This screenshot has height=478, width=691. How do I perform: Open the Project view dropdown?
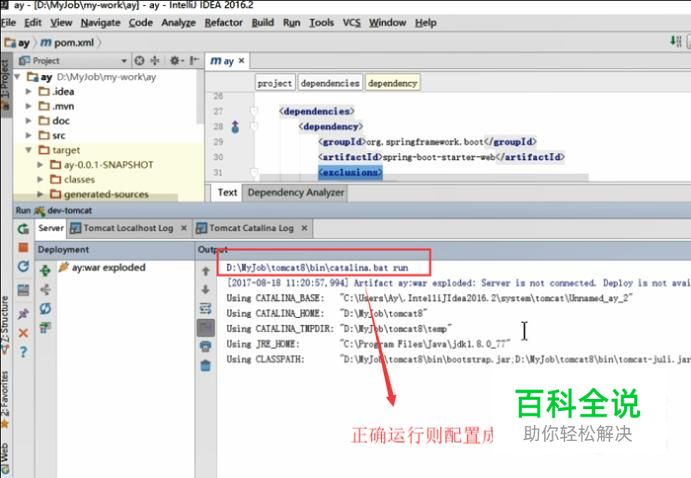[x=124, y=61]
